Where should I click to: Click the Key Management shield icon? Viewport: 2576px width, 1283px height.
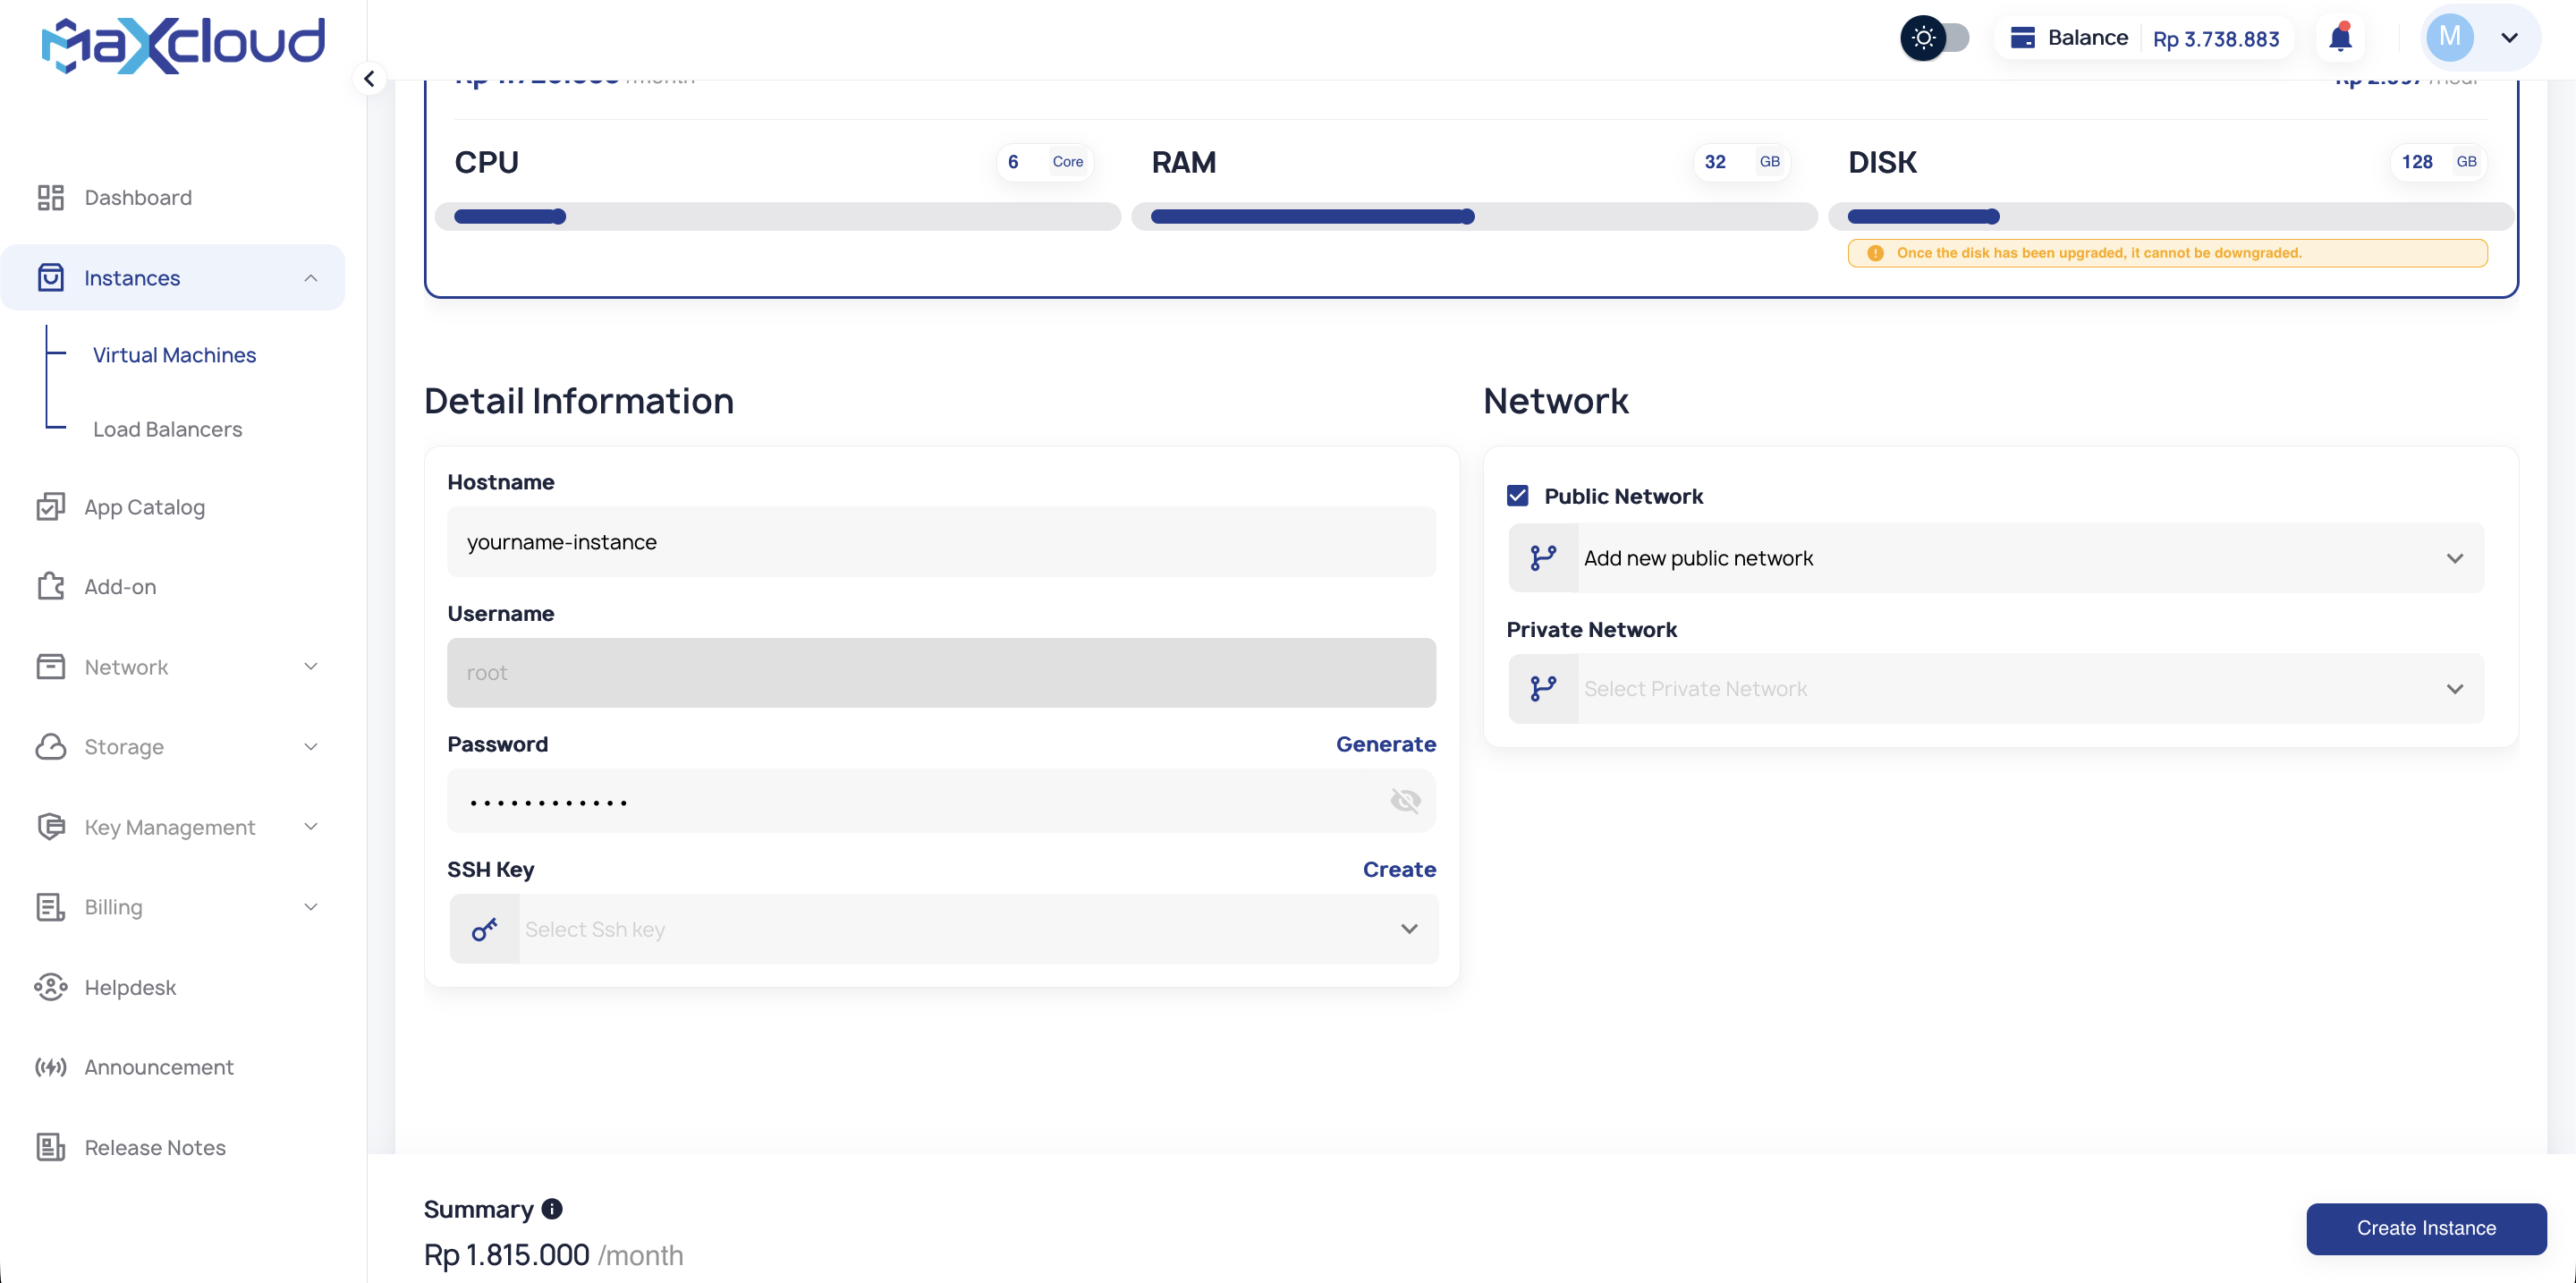(x=50, y=826)
